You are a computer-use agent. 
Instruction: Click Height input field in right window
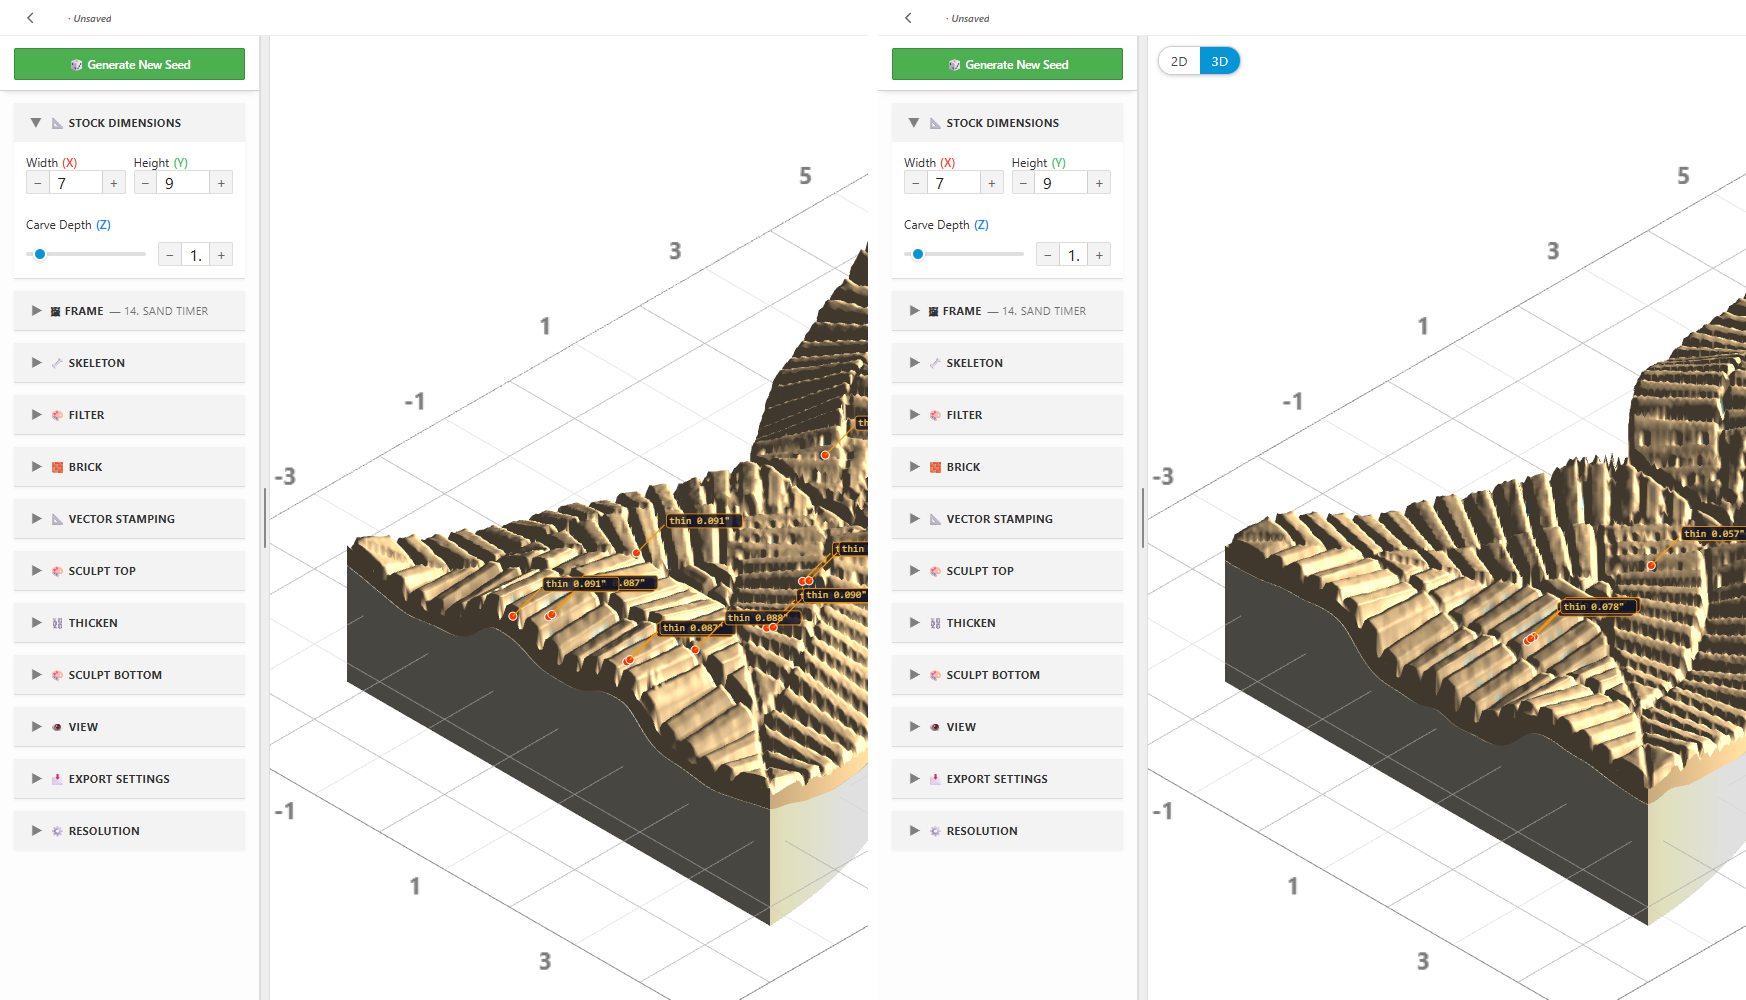tap(1061, 183)
